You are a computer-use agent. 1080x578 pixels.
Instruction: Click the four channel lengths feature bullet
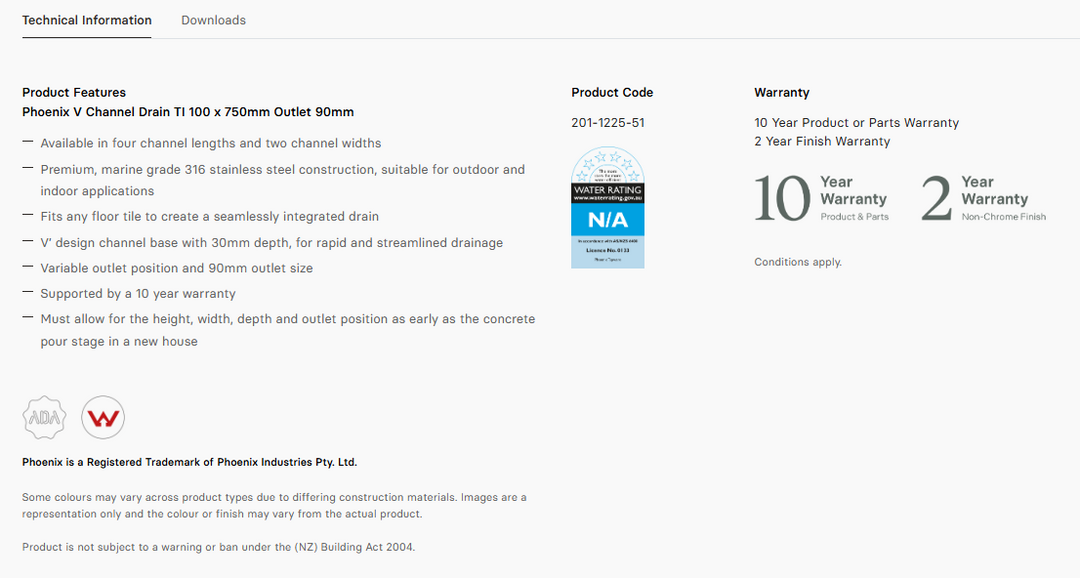(210, 143)
